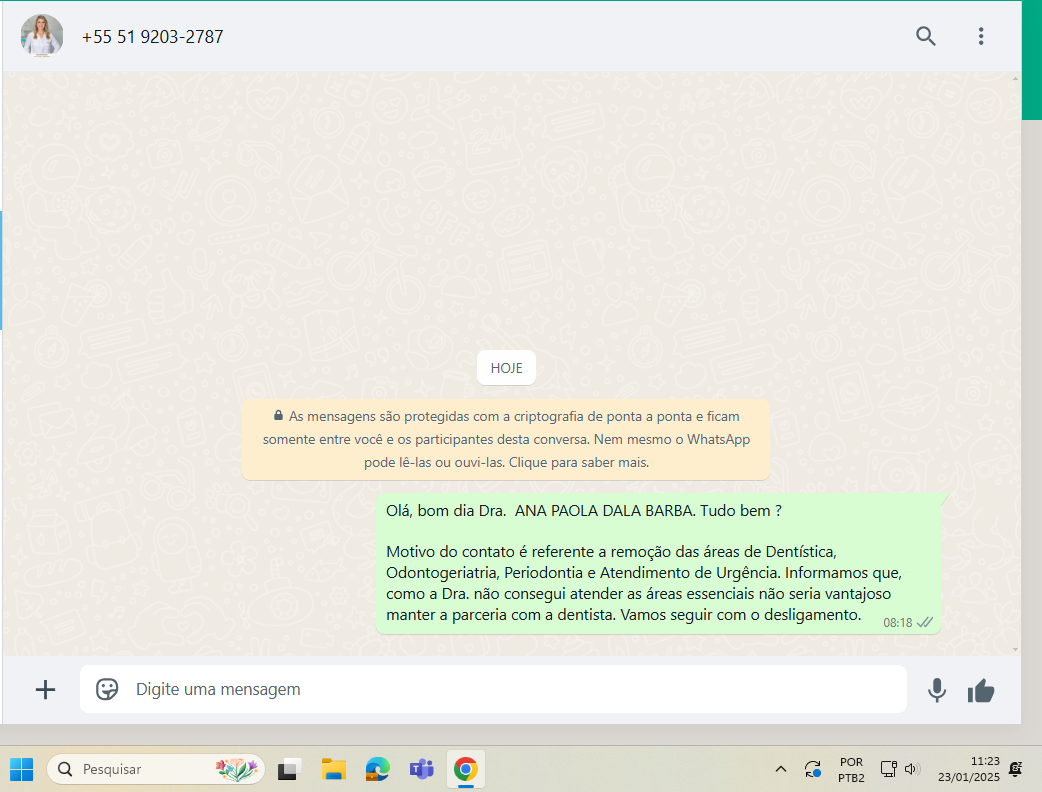Click the chat scrollbar up arrow
Image resolution: width=1042 pixels, height=792 pixels.
pyautogui.click(x=1015, y=78)
